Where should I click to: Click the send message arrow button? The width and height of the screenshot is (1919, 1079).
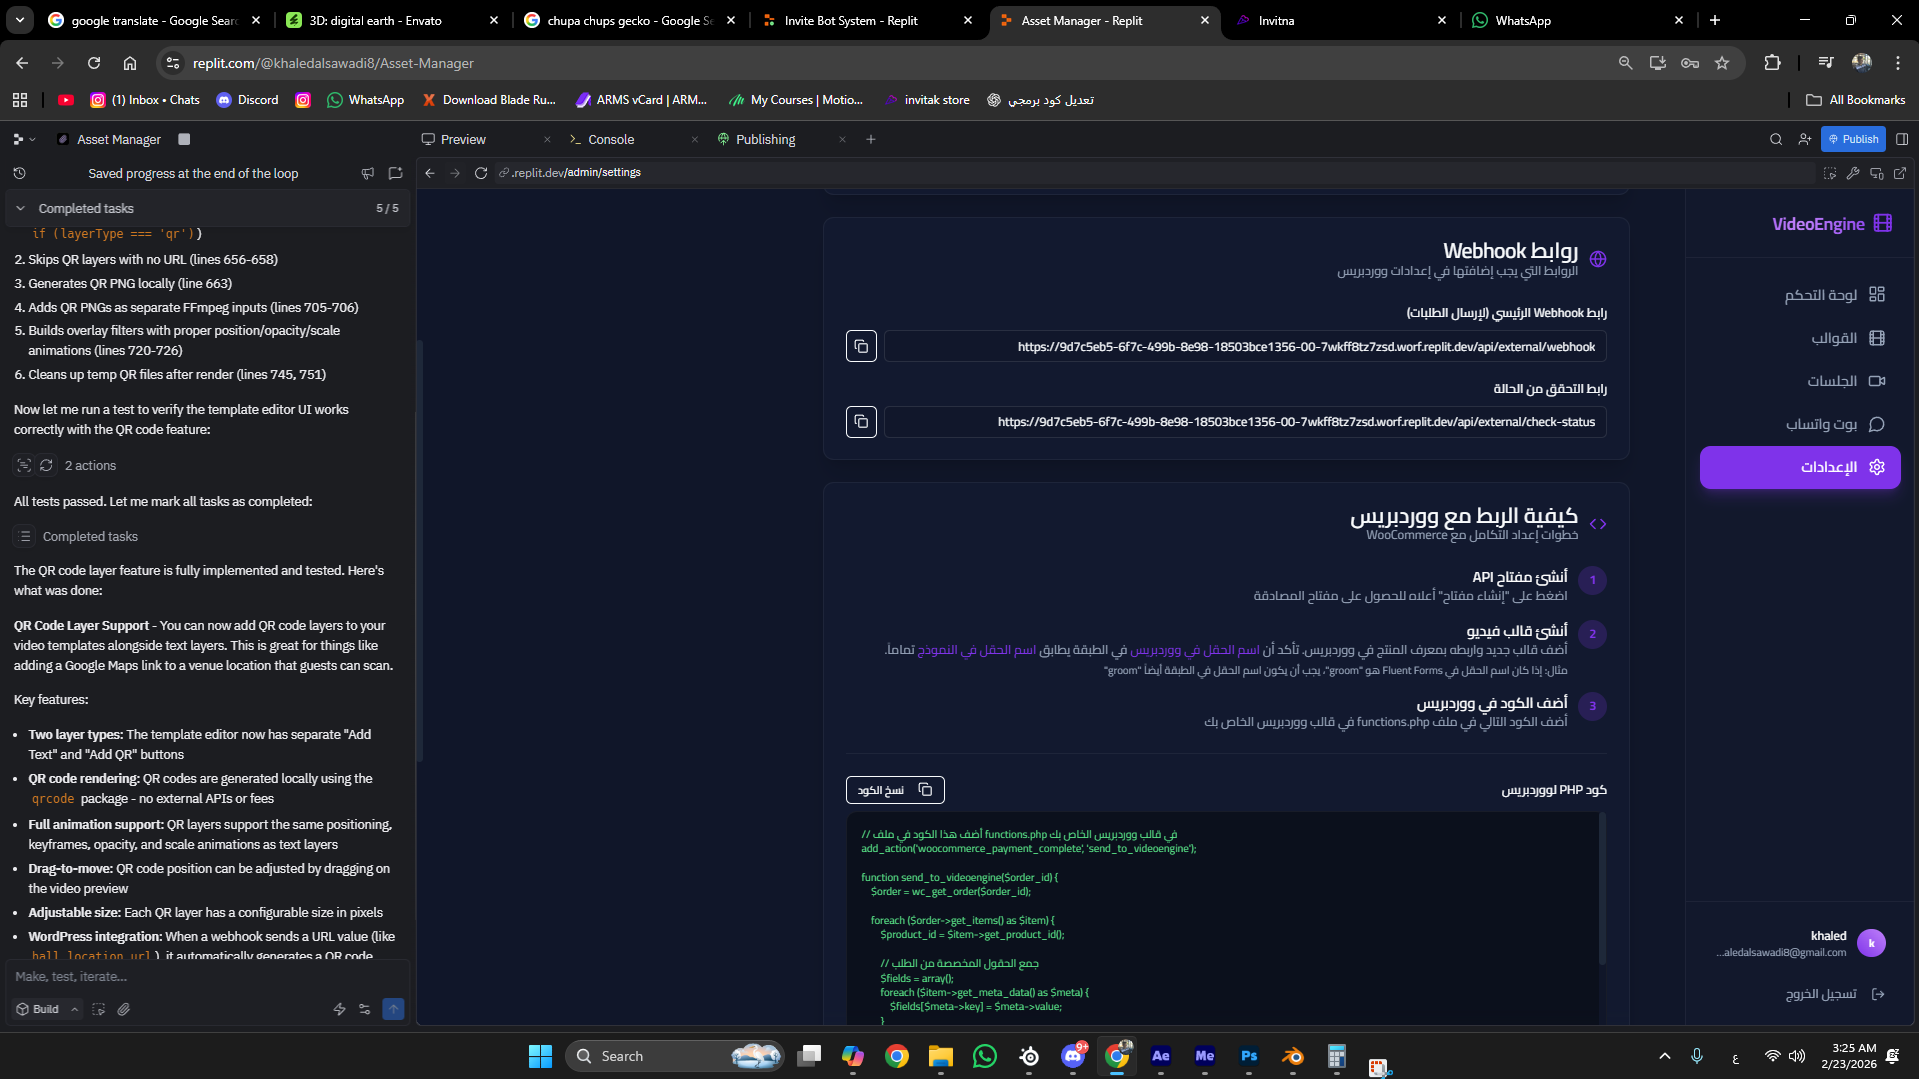[x=393, y=1009]
